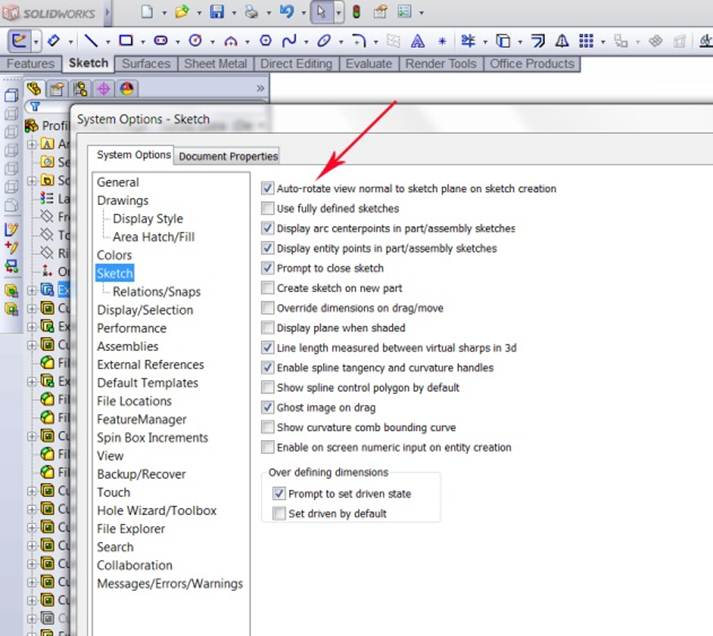Select Colors category in options list

(114, 255)
